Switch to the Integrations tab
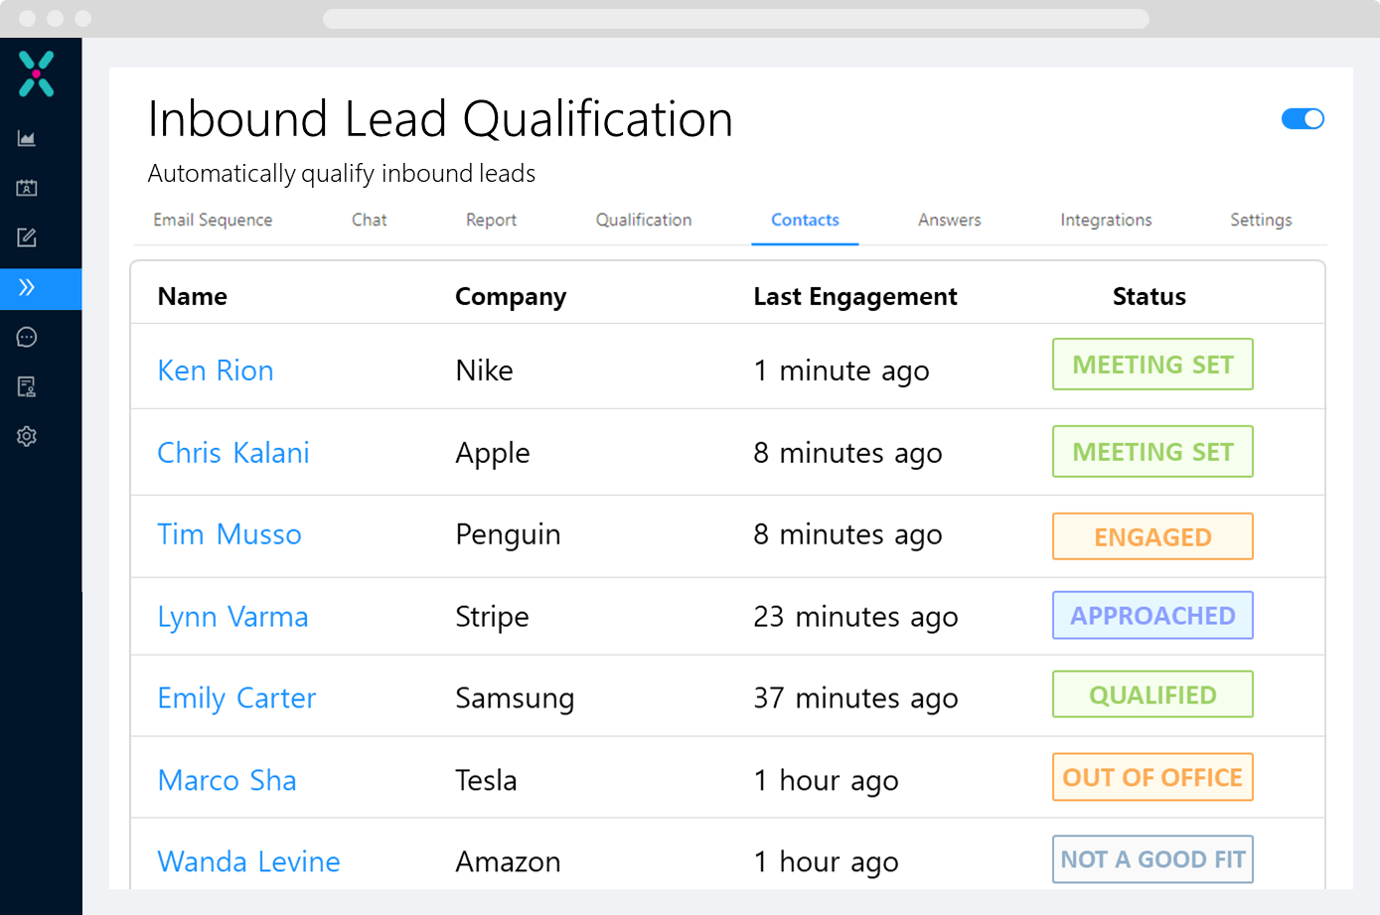The image size is (1380, 915). [1106, 220]
